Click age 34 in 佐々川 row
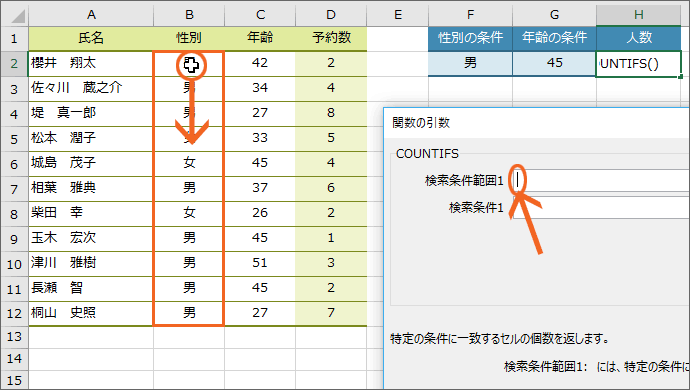 (260, 88)
